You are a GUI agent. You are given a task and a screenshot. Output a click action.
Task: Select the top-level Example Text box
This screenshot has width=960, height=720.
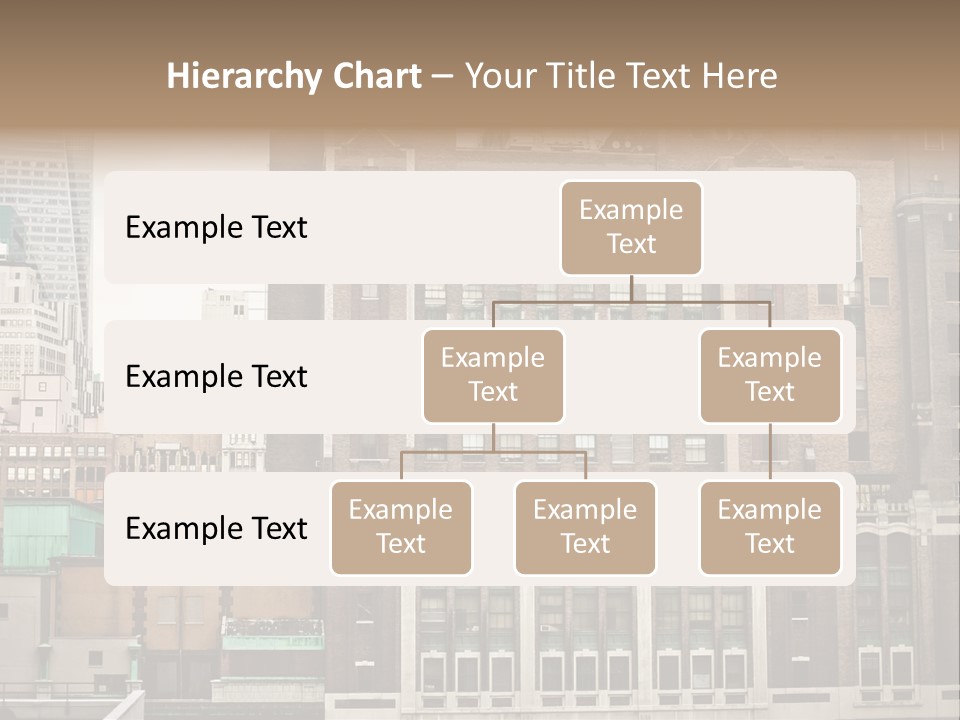[631, 227]
